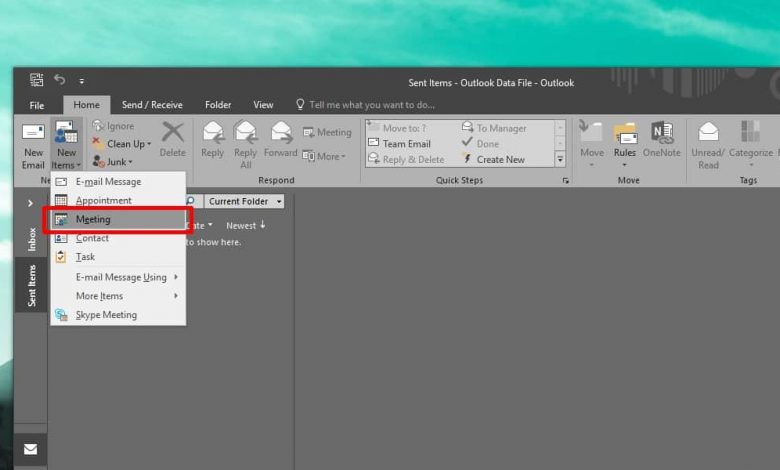This screenshot has width=780, height=470.
Task: Open the Inbox folder in sidebar
Action: pyautogui.click(x=32, y=240)
